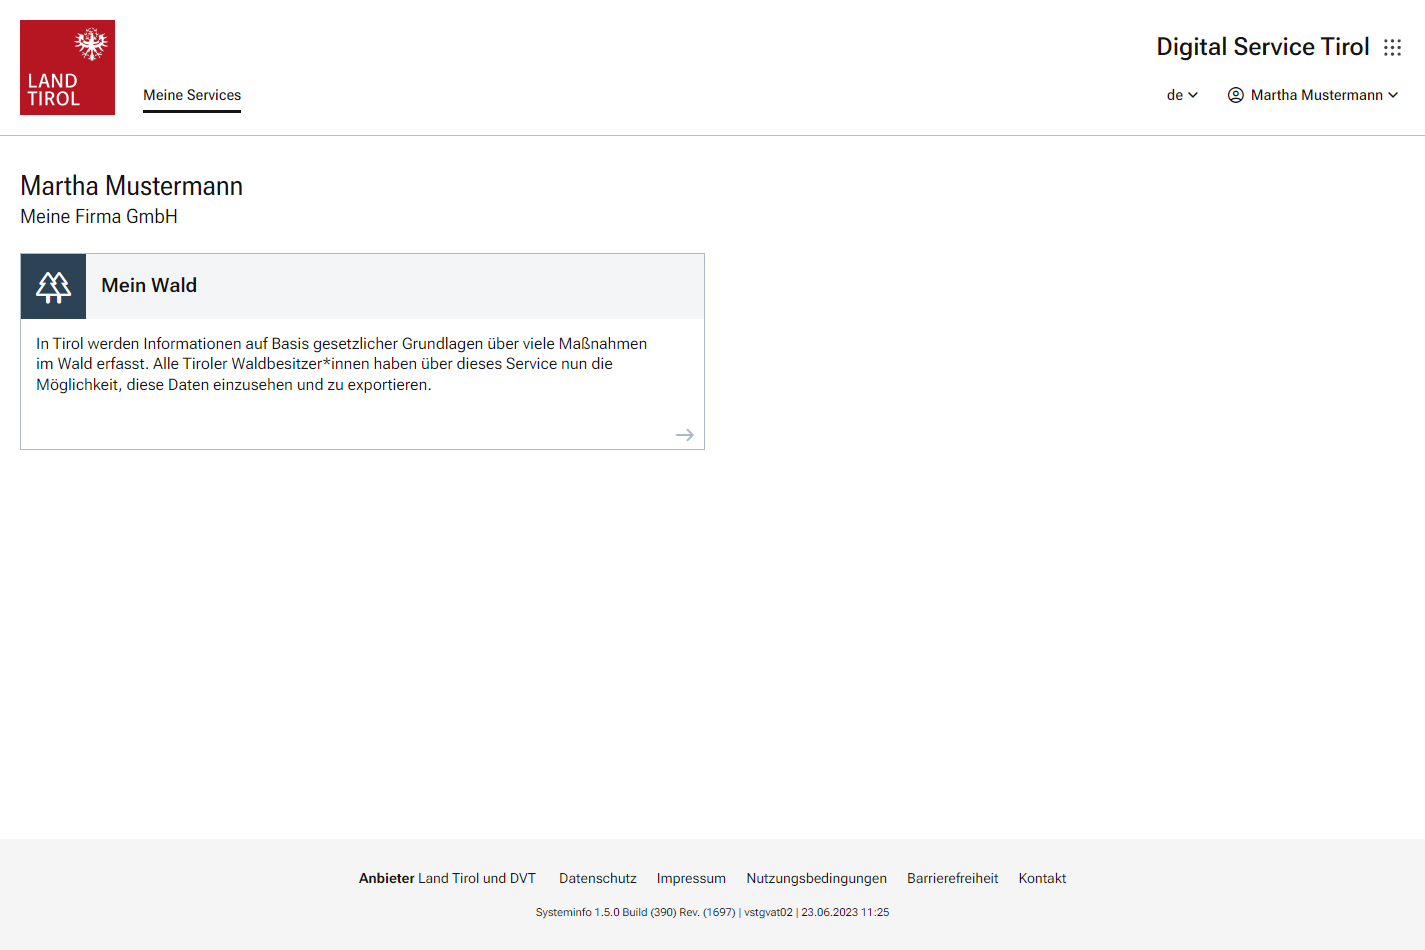Click the arrow icon in Mein Wald card

tap(684, 435)
